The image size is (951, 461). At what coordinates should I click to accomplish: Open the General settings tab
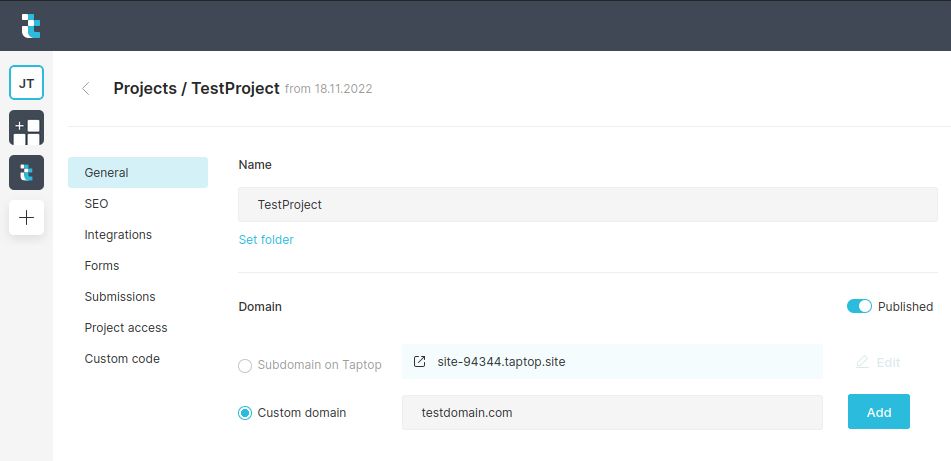pyautogui.click(x=138, y=172)
